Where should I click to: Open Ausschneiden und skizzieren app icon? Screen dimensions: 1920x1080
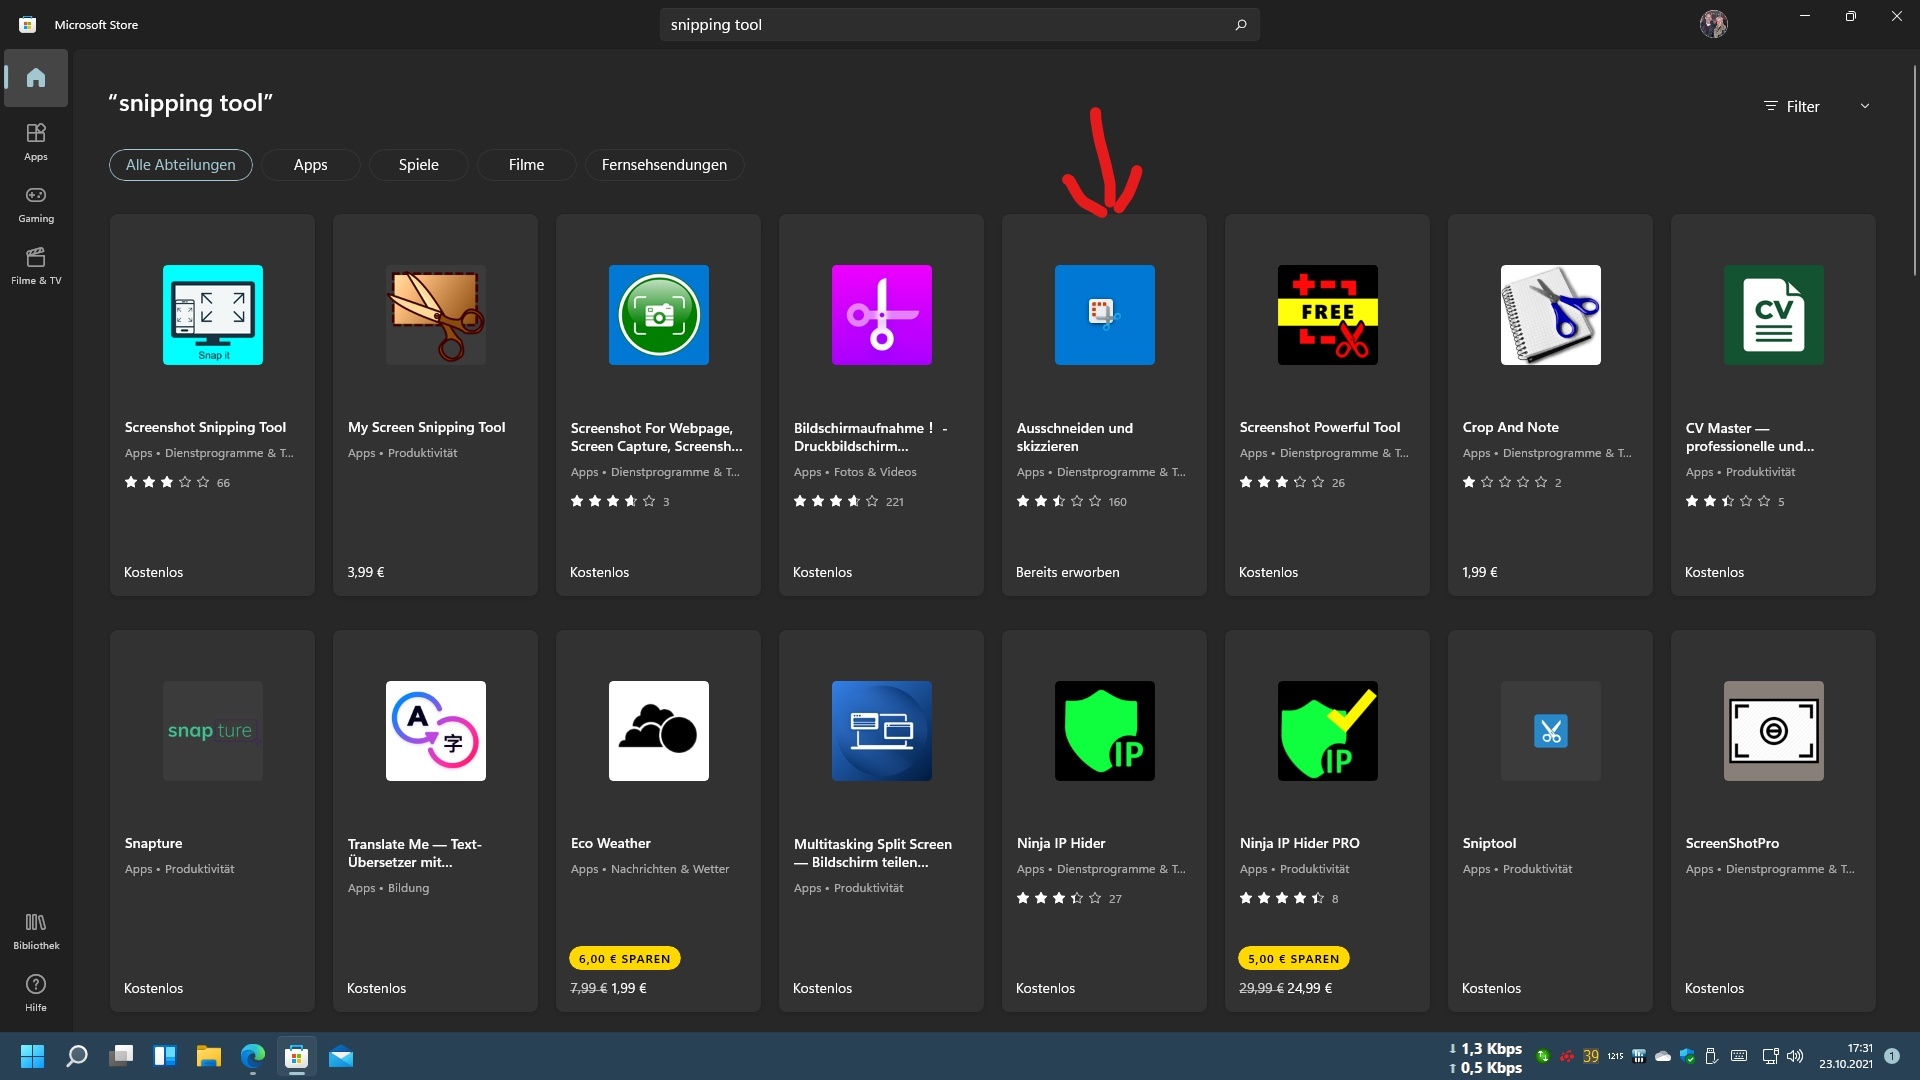click(x=1105, y=315)
